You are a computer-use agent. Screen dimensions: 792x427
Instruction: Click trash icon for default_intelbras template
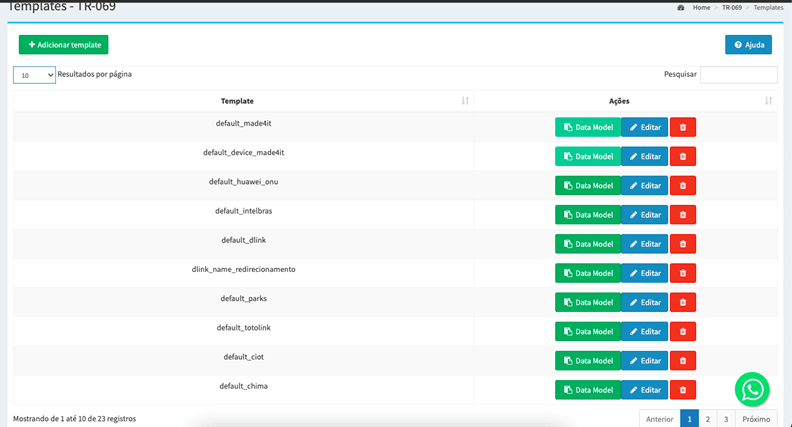(682, 215)
